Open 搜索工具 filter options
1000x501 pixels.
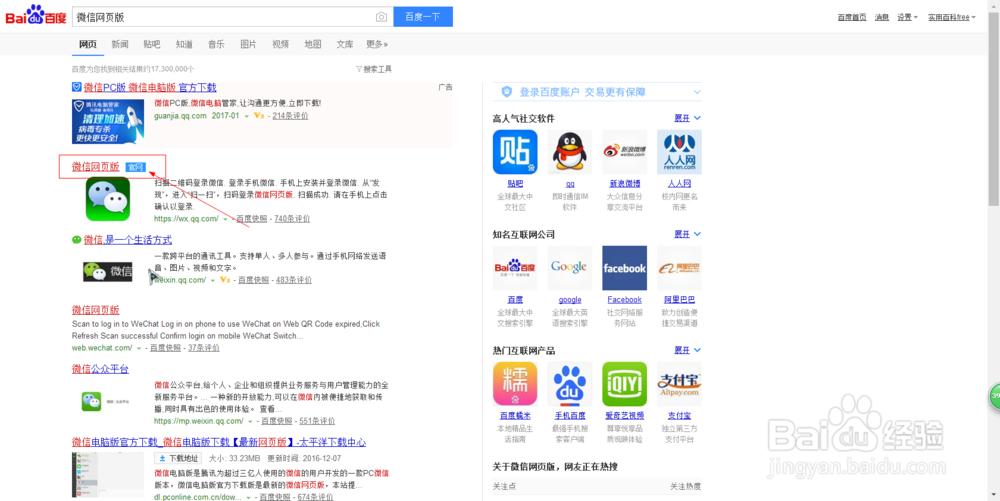(x=374, y=69)
